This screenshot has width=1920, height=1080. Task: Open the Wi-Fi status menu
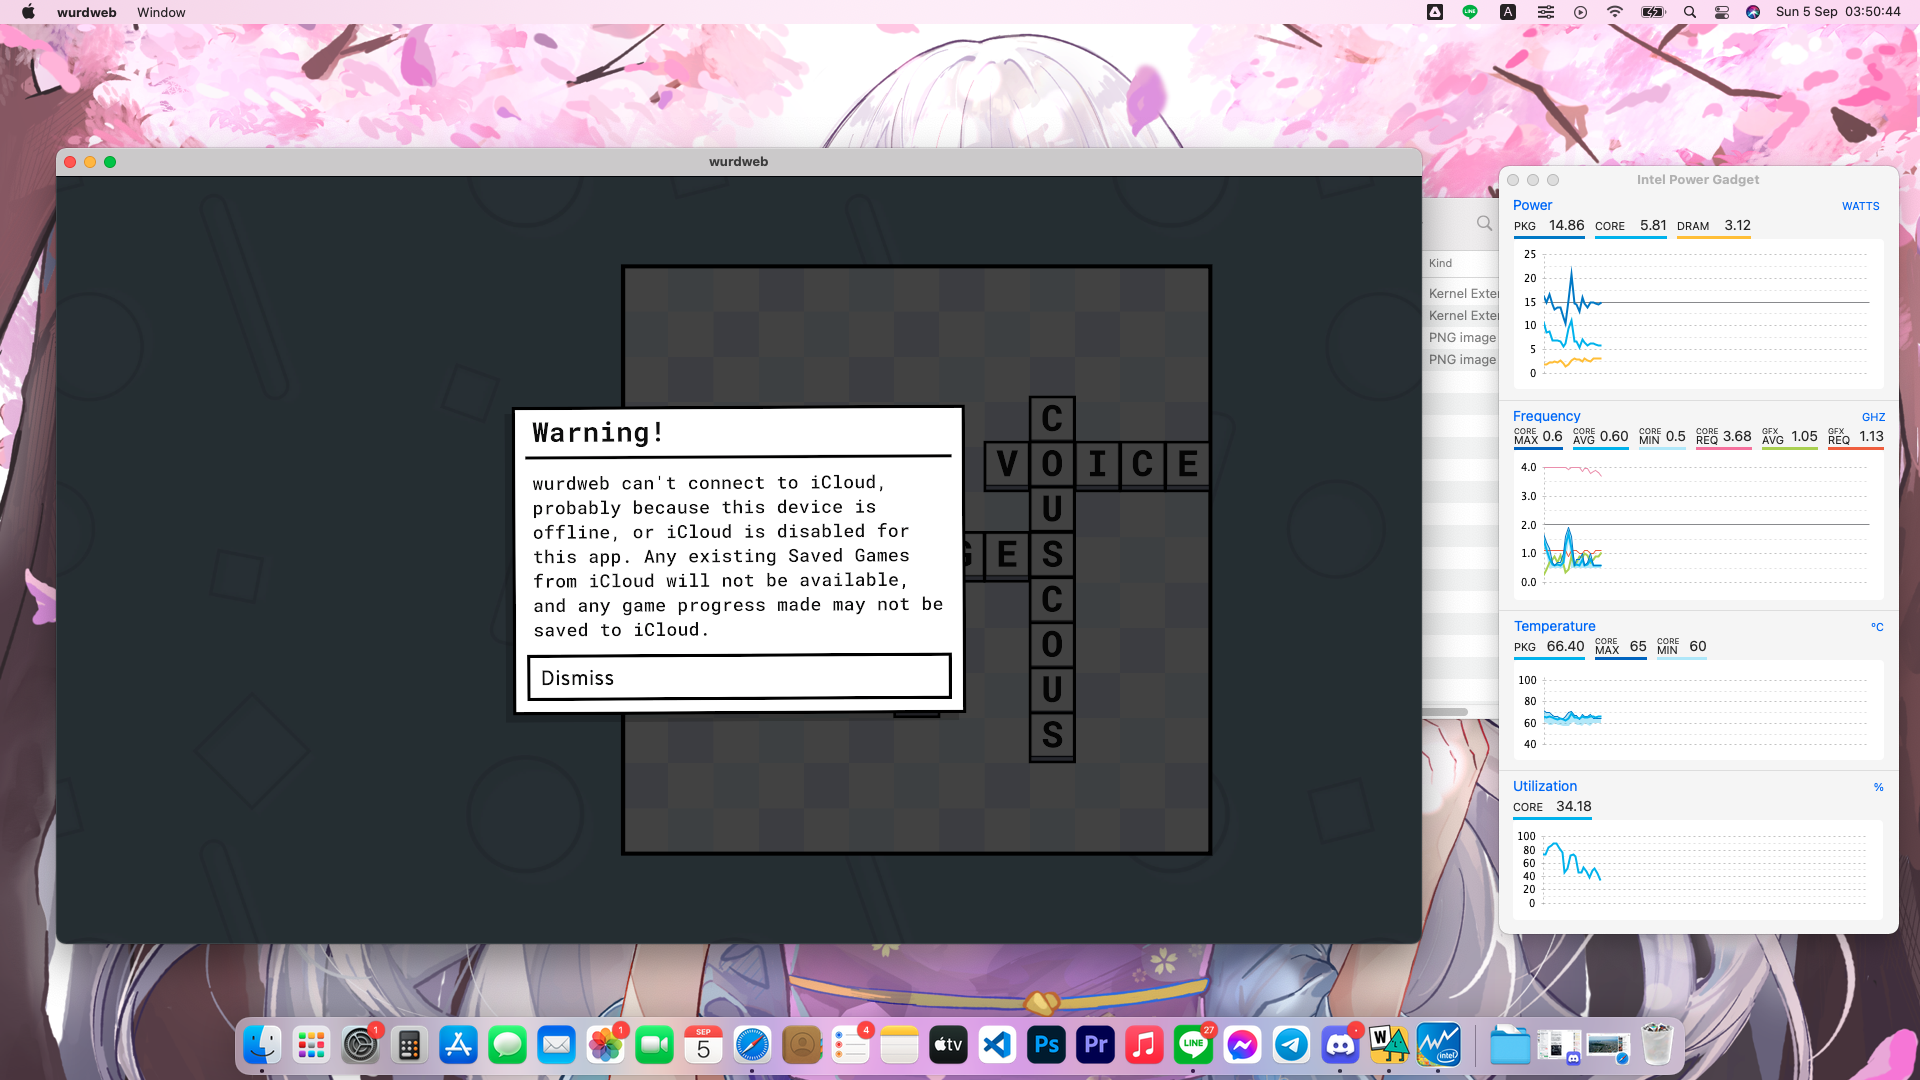coord(1615,12)
